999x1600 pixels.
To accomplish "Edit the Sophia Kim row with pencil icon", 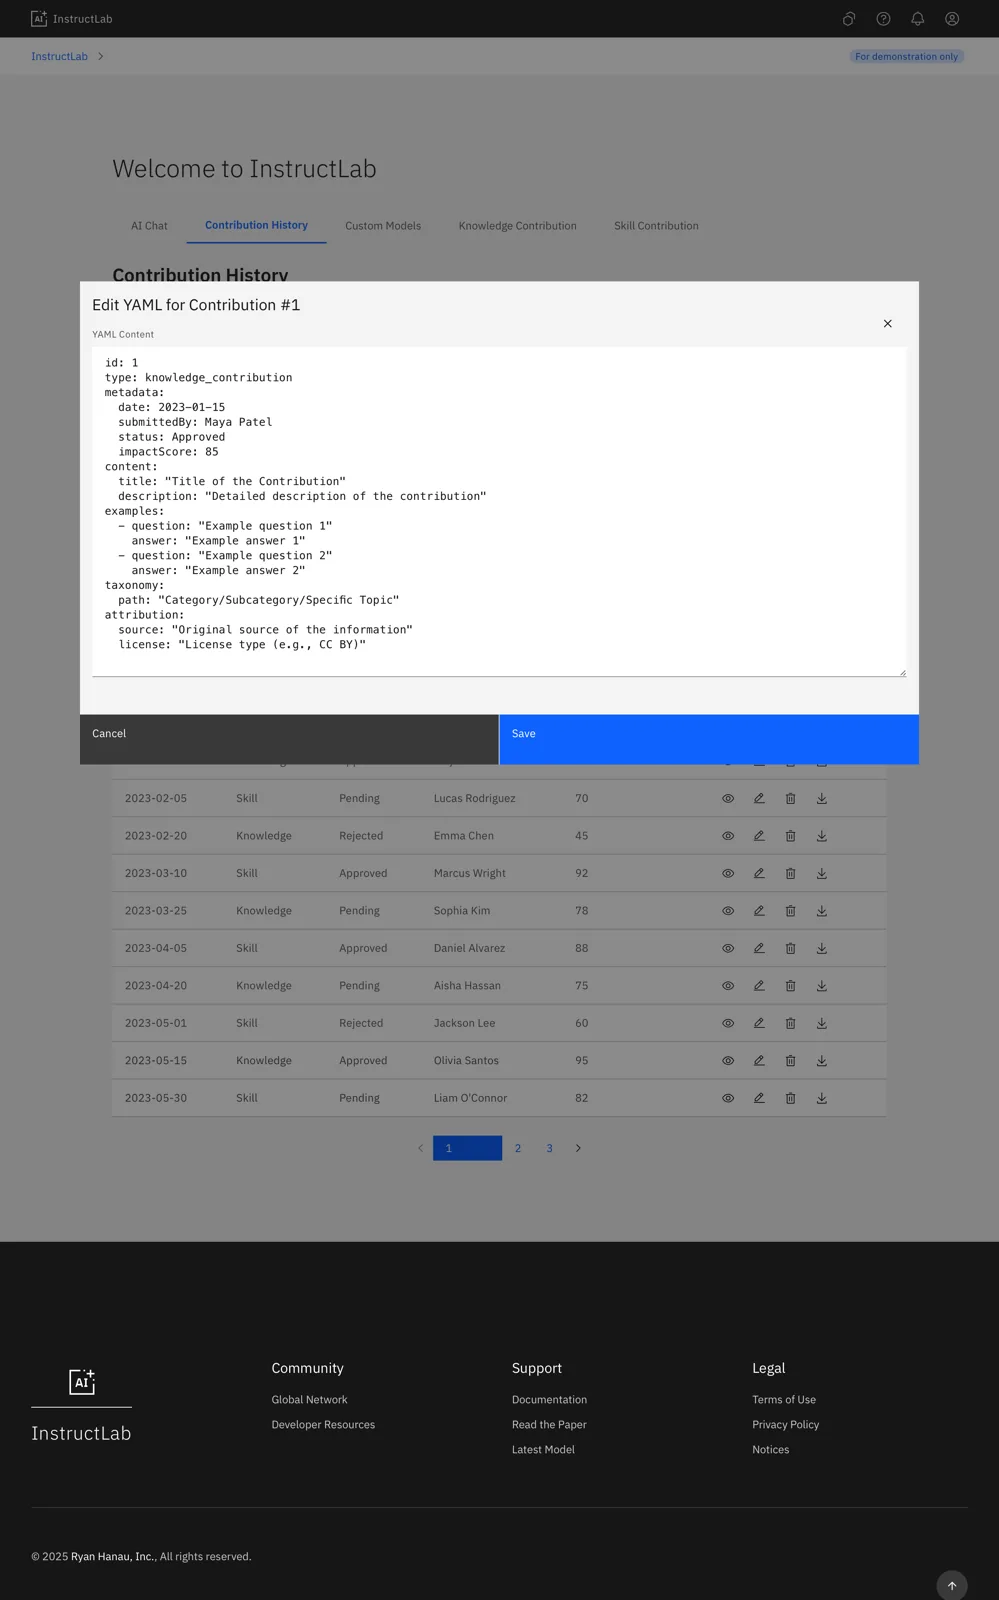I will click(x=759, y=911).
